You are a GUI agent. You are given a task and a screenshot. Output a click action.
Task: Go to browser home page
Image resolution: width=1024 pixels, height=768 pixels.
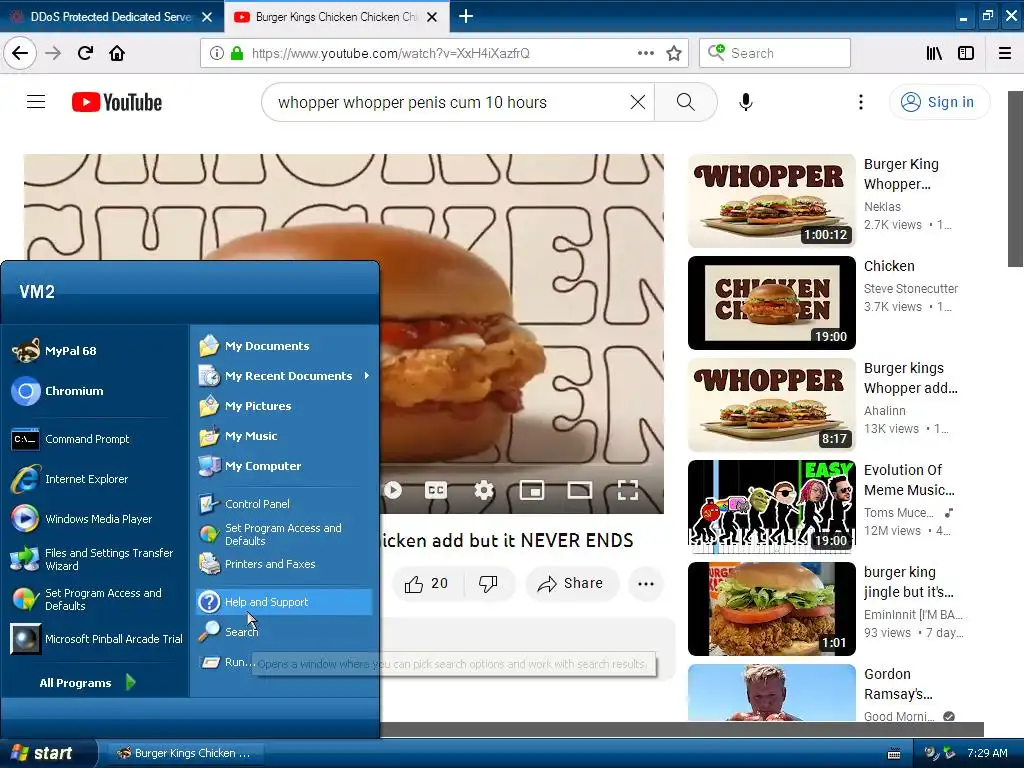(x=117, y=54)
